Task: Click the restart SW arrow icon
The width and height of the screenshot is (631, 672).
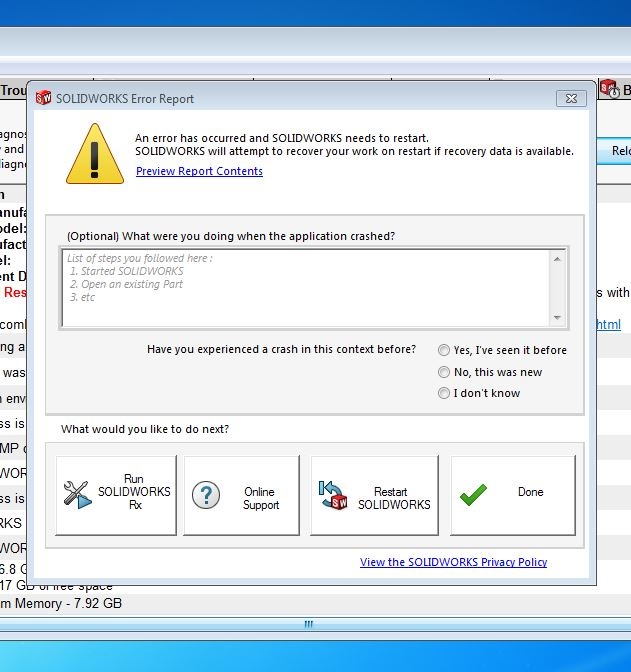Action: pyautogui.click(x=333, y=495)
